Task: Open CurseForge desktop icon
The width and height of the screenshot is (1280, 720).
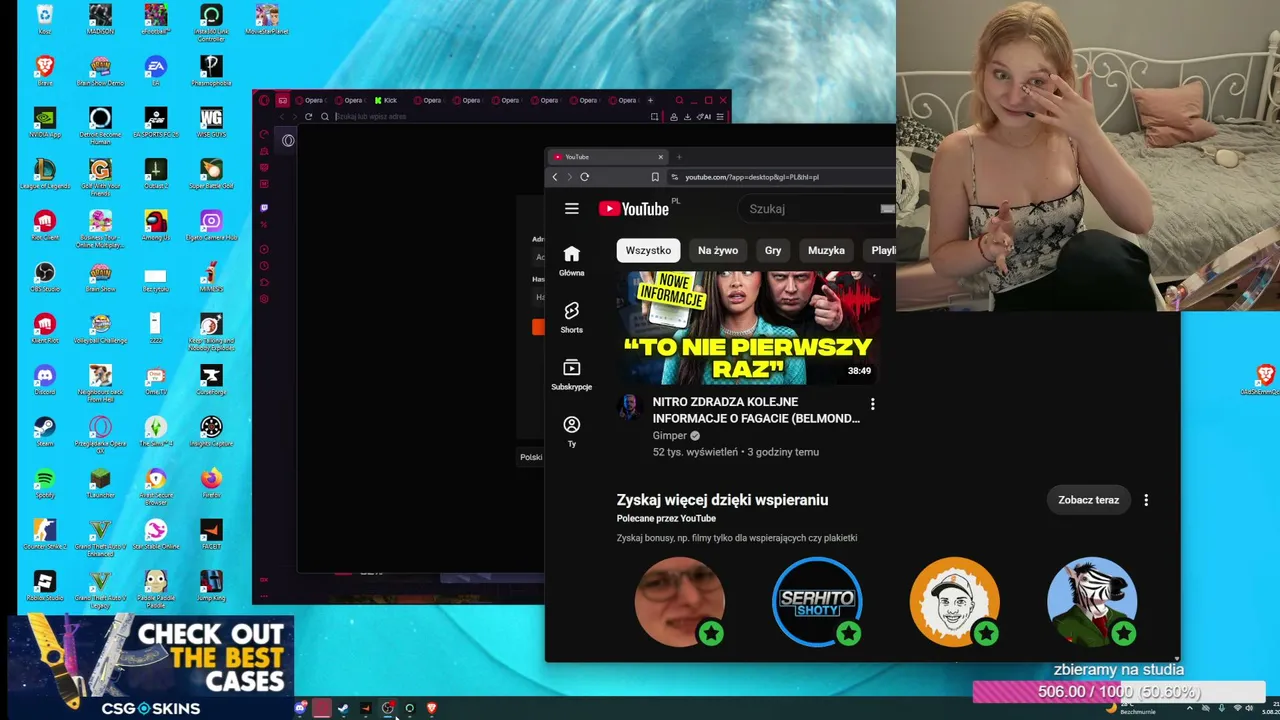Action: click(x=211, y=379)
